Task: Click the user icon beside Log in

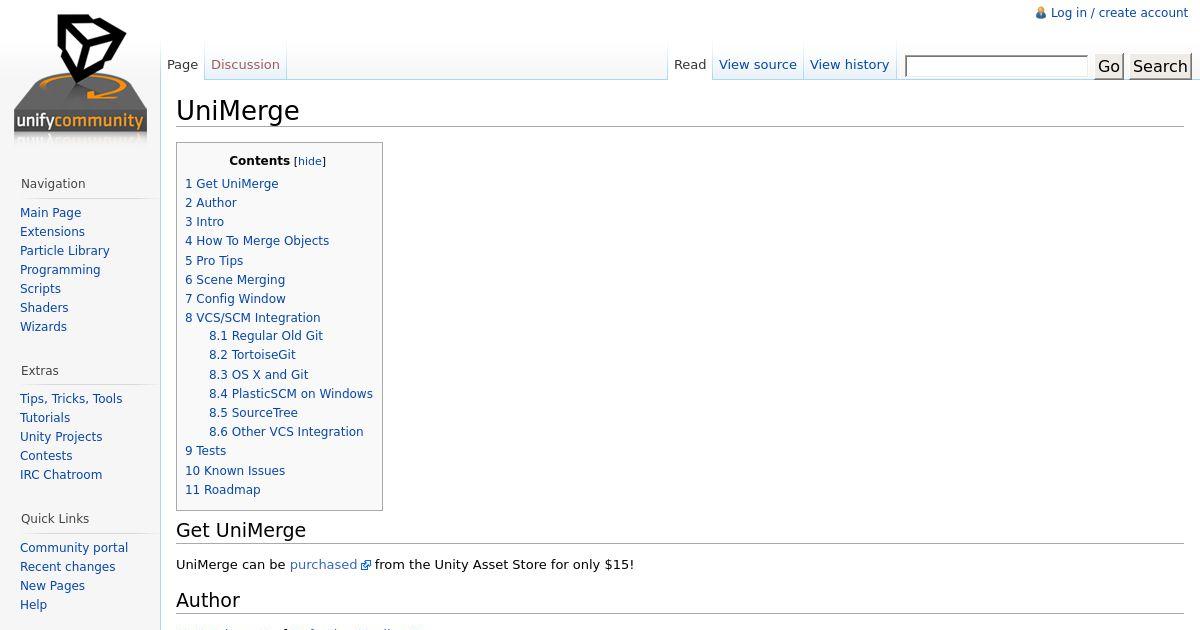Action: [1041, 13]
